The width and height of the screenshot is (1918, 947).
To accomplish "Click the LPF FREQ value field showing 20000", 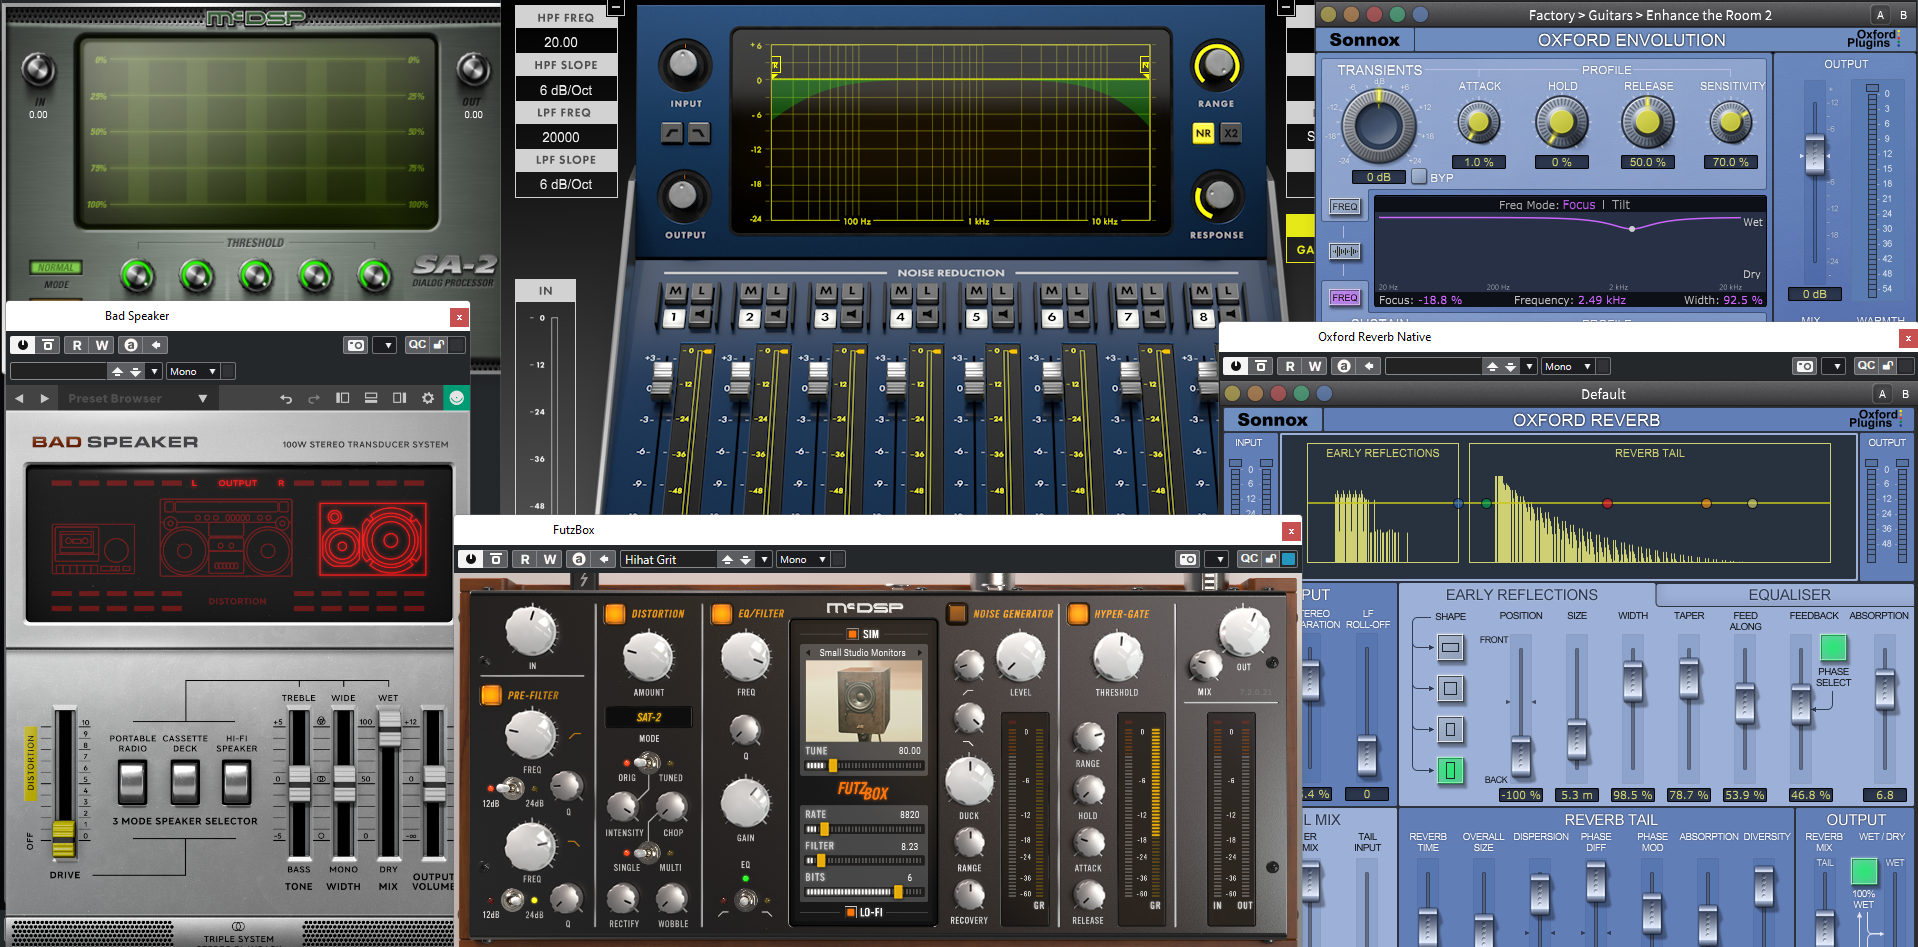I will click(566, 137).
